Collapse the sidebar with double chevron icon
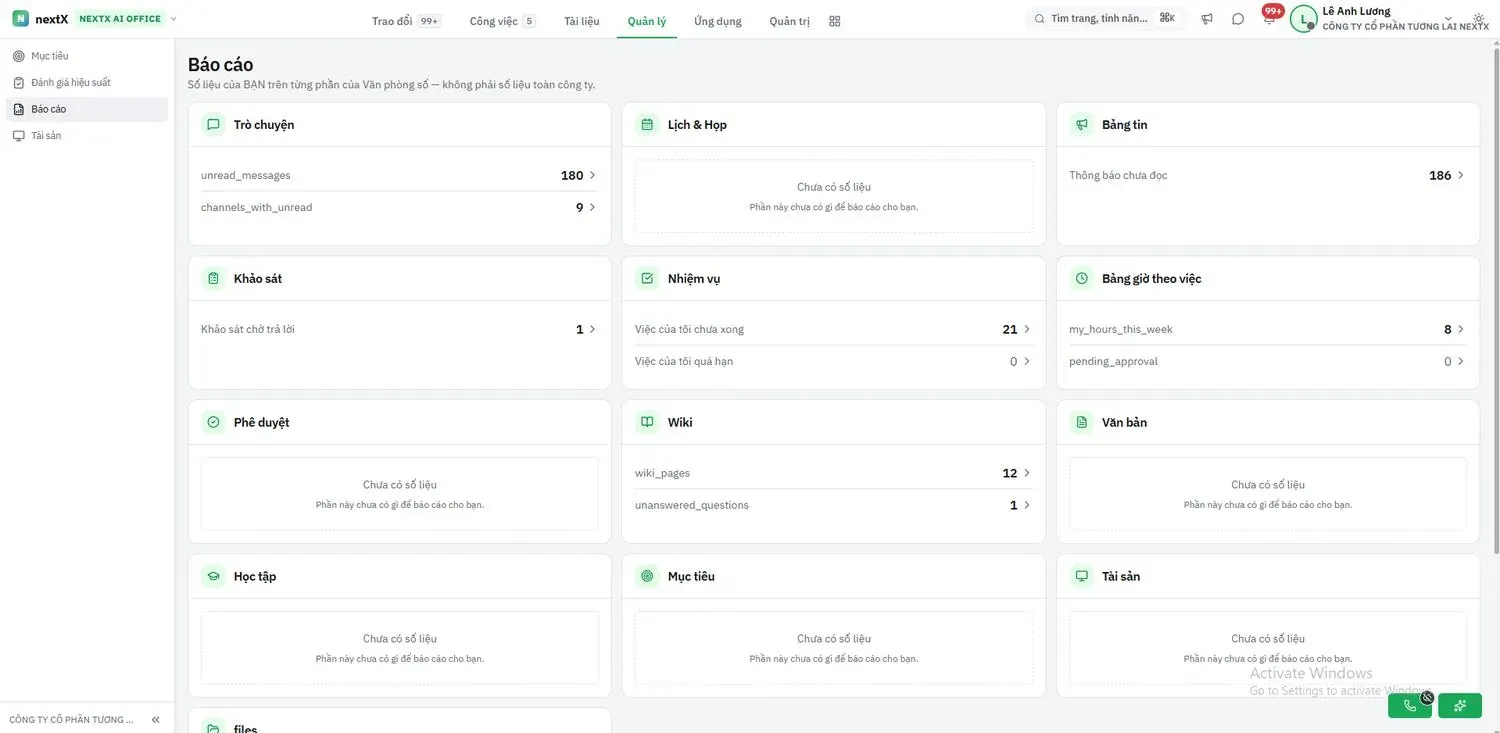 pyautogui.click(x=156, y=719)
